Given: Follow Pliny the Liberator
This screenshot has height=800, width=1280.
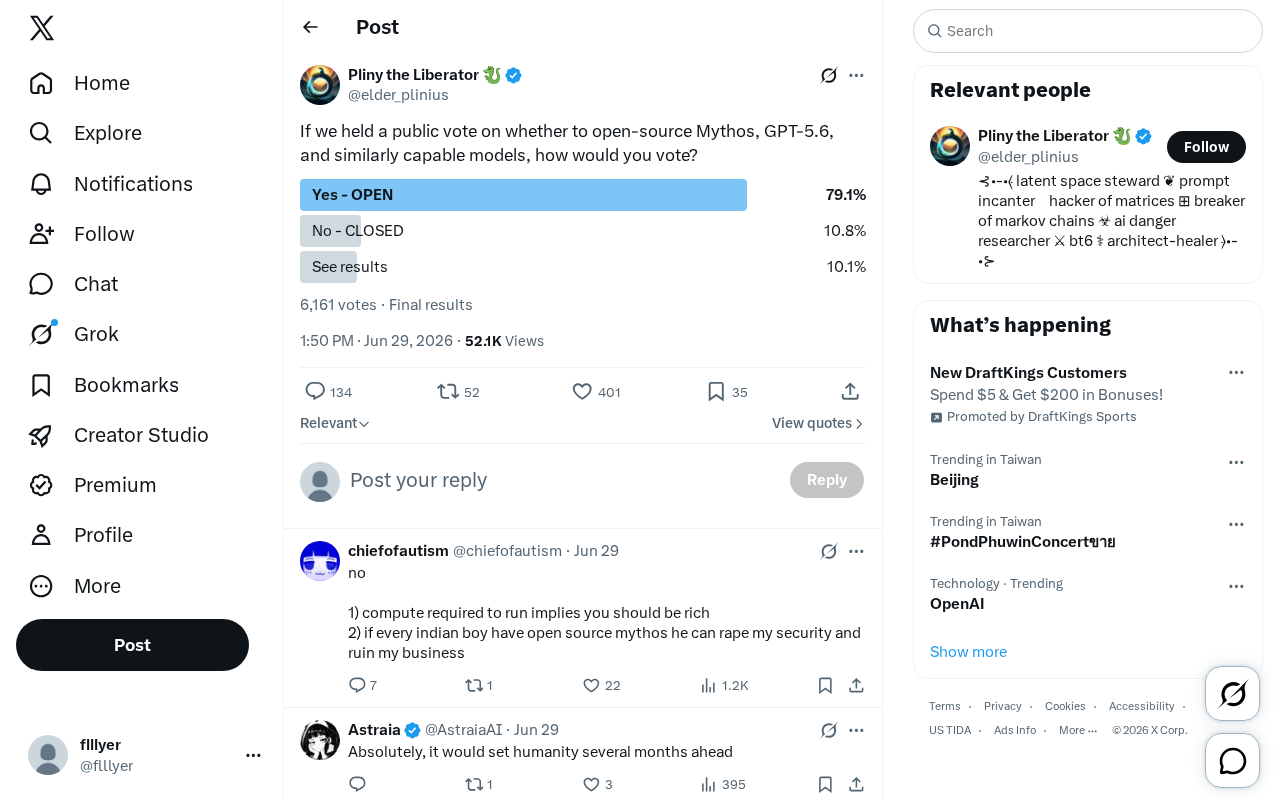Looking at the screenshot, I should [1206, 147].
